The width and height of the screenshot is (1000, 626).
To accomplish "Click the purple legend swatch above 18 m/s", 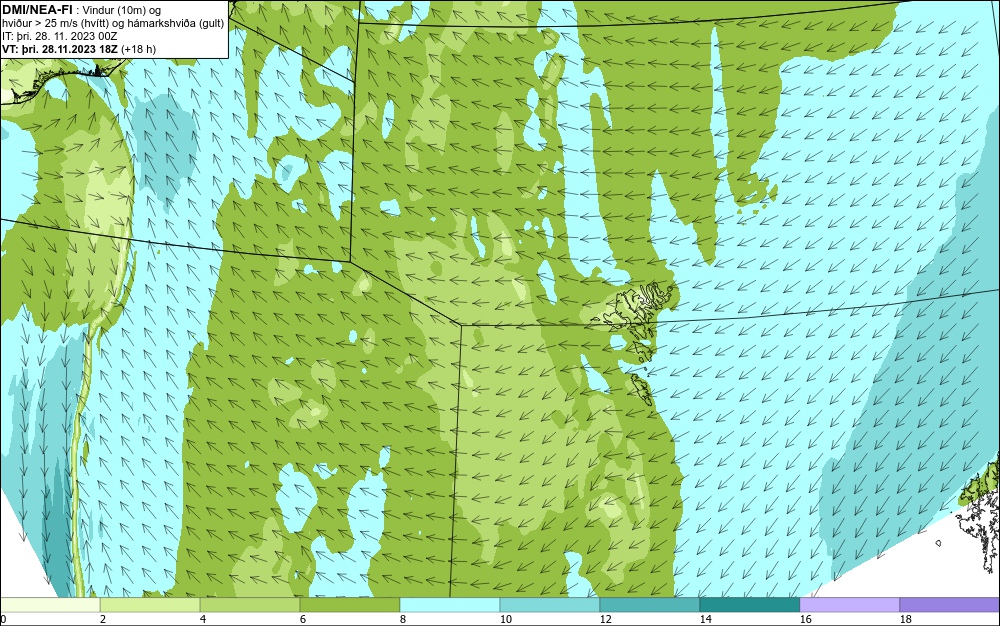I will coord(950,604).
